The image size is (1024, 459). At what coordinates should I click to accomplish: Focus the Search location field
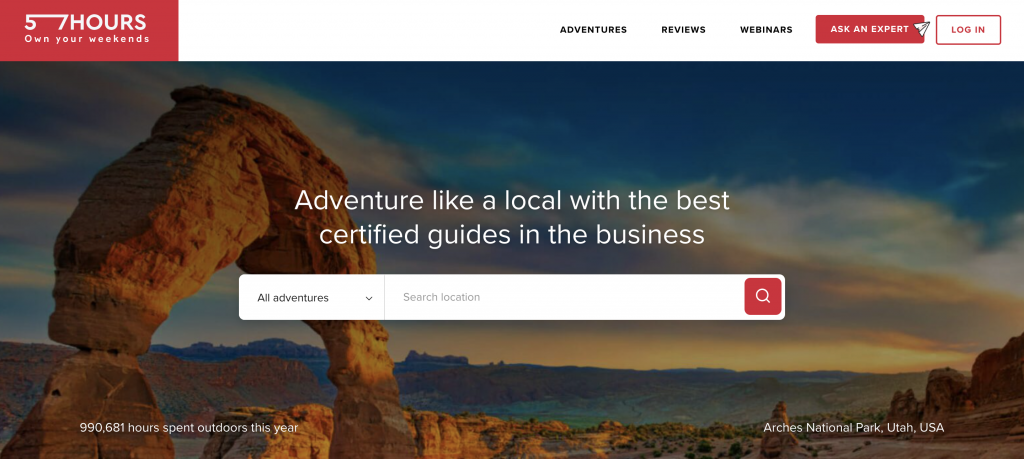(x=564, y=297)
